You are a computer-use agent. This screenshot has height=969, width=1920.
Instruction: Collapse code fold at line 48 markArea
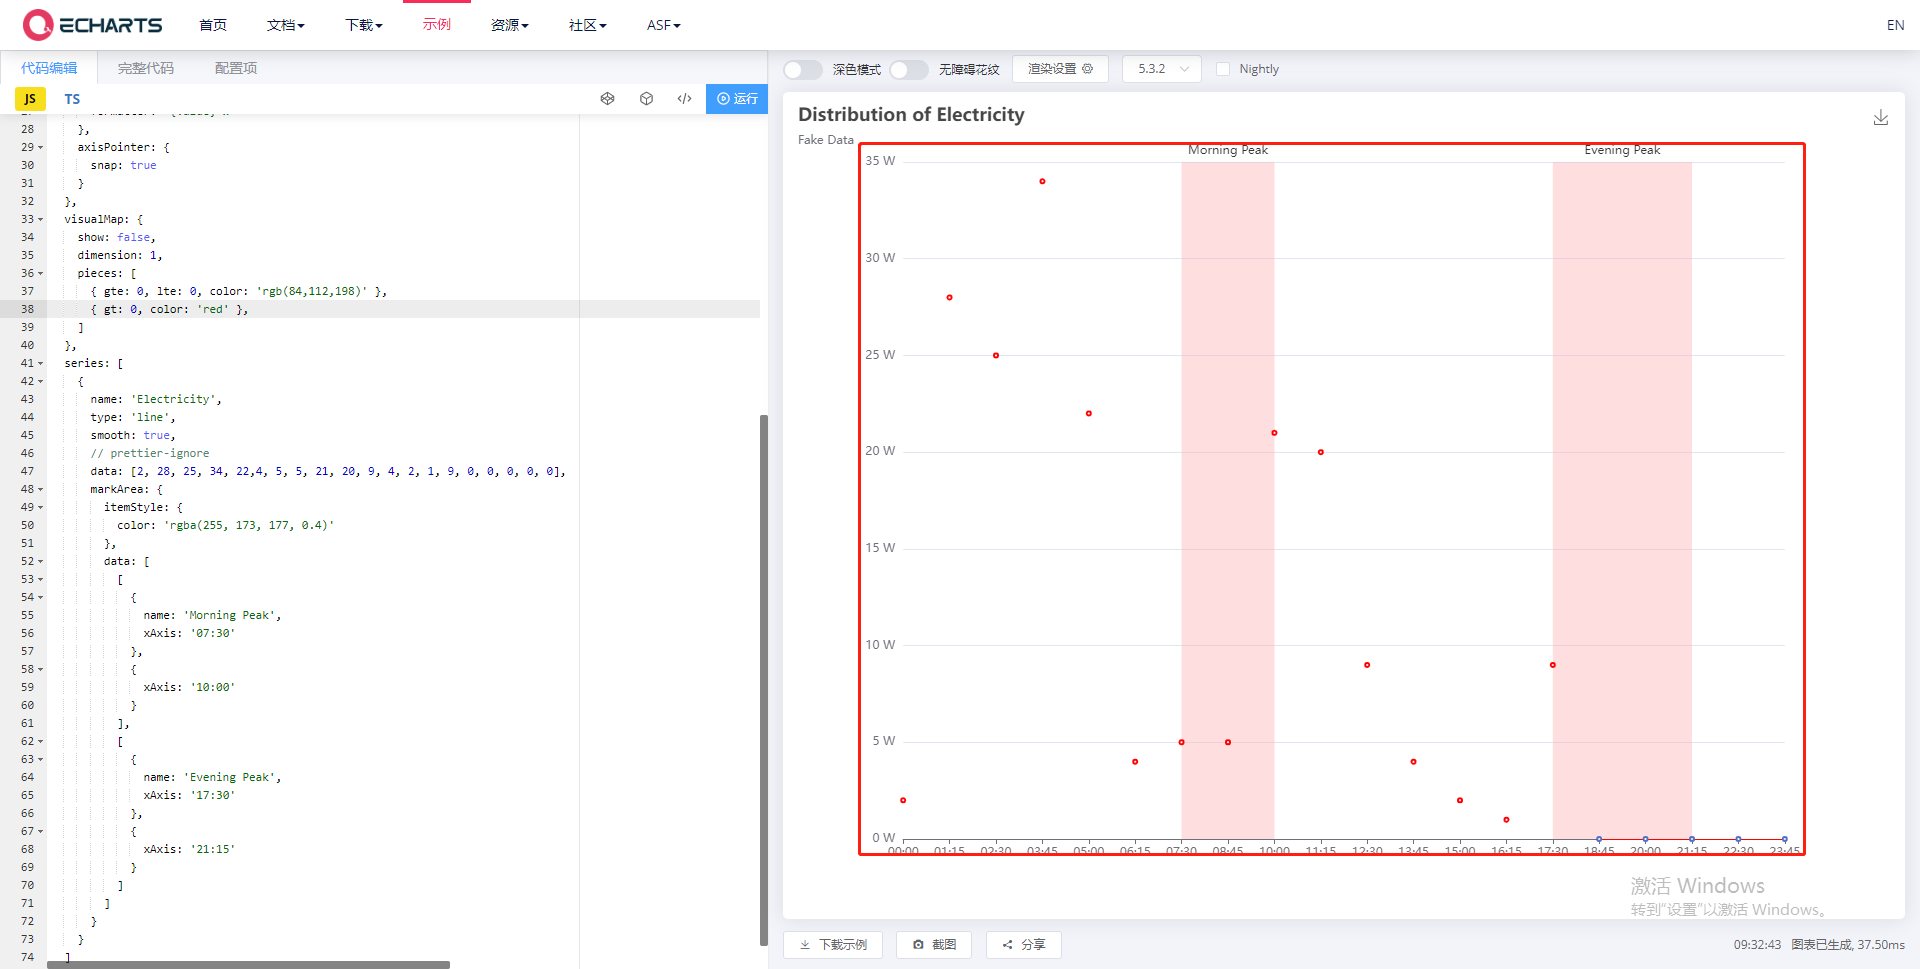pos(41,489)
